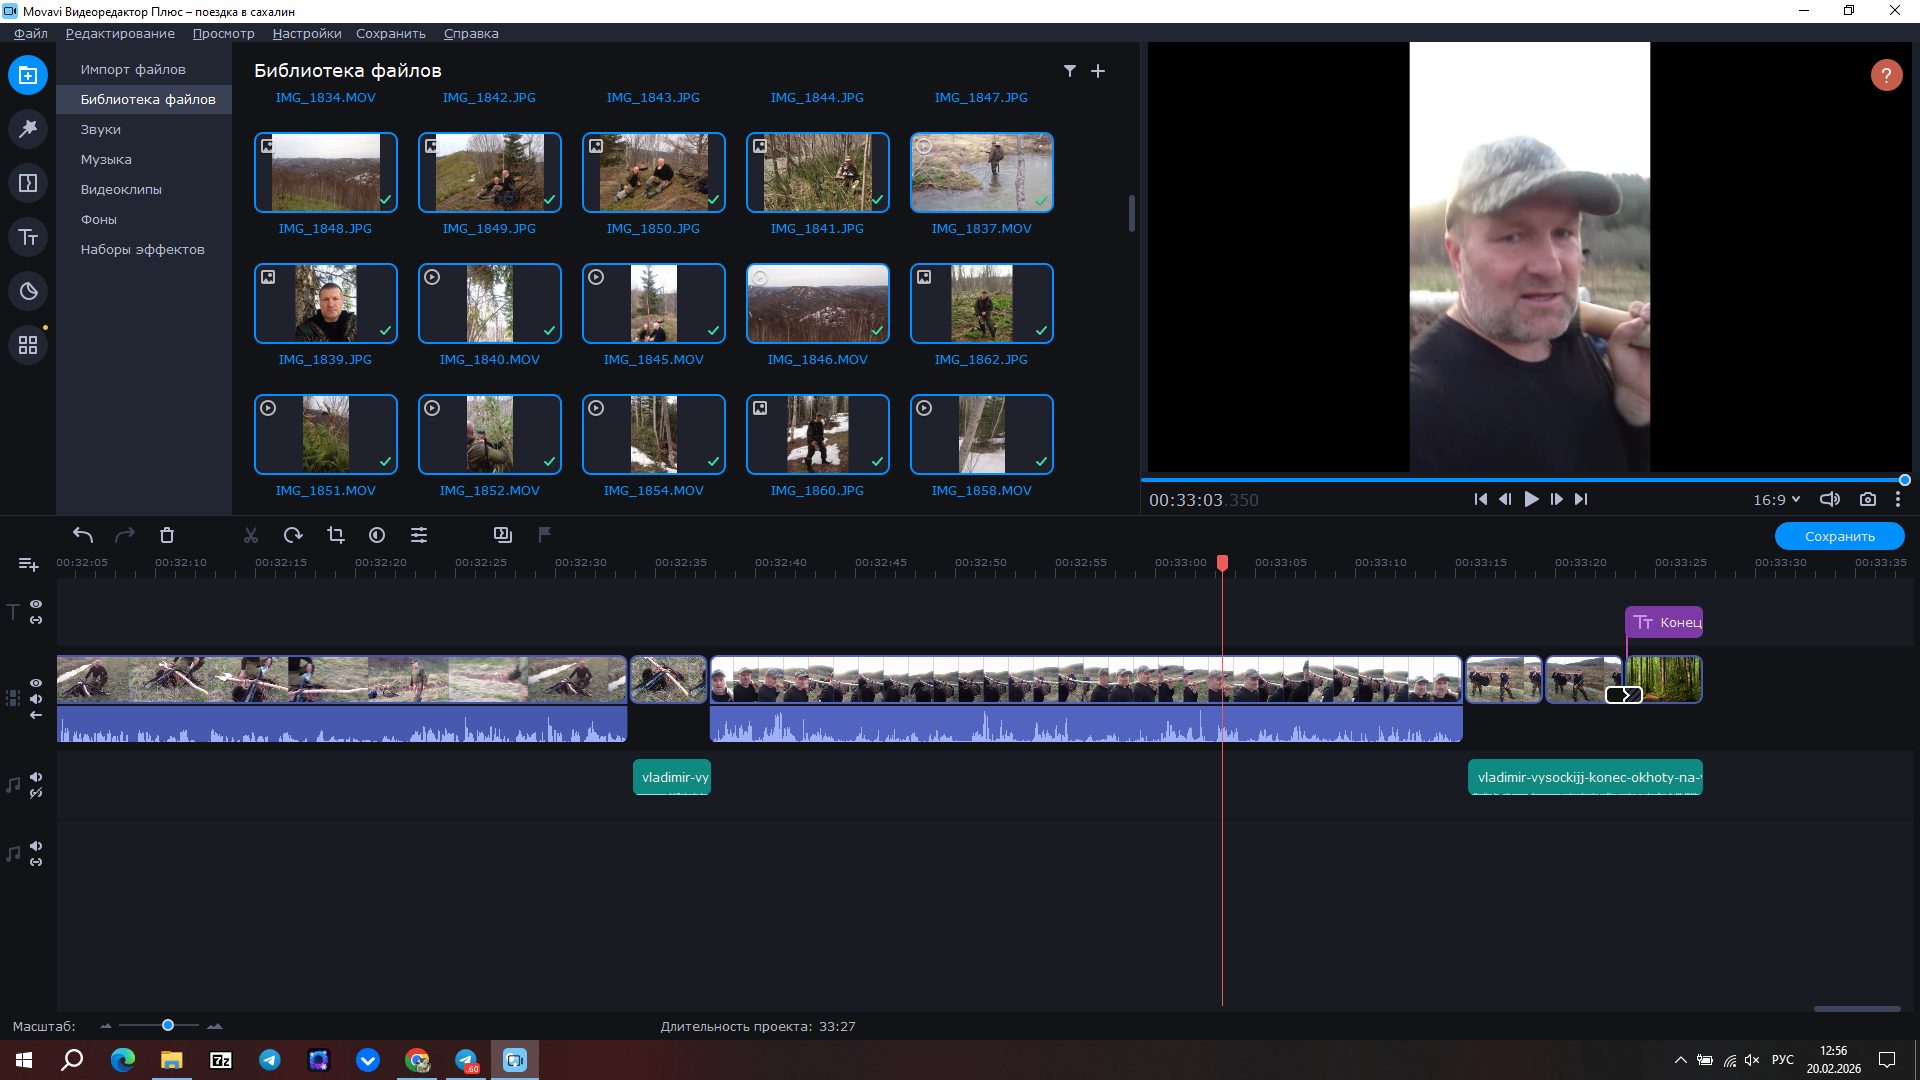Toggle title track visibility eye

[36, 604]
